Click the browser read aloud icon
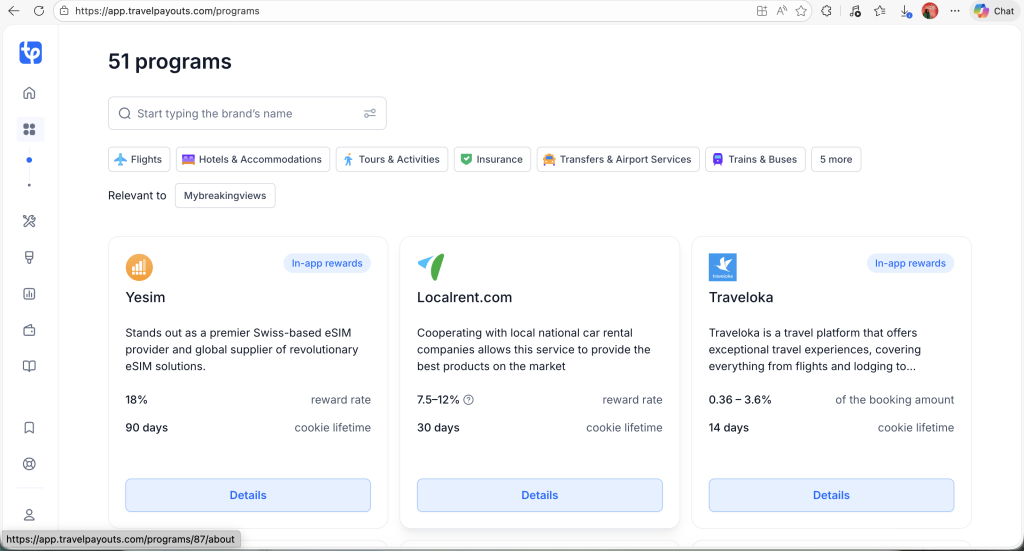The height and width of the screenshot is (551, 1024). 782,11
